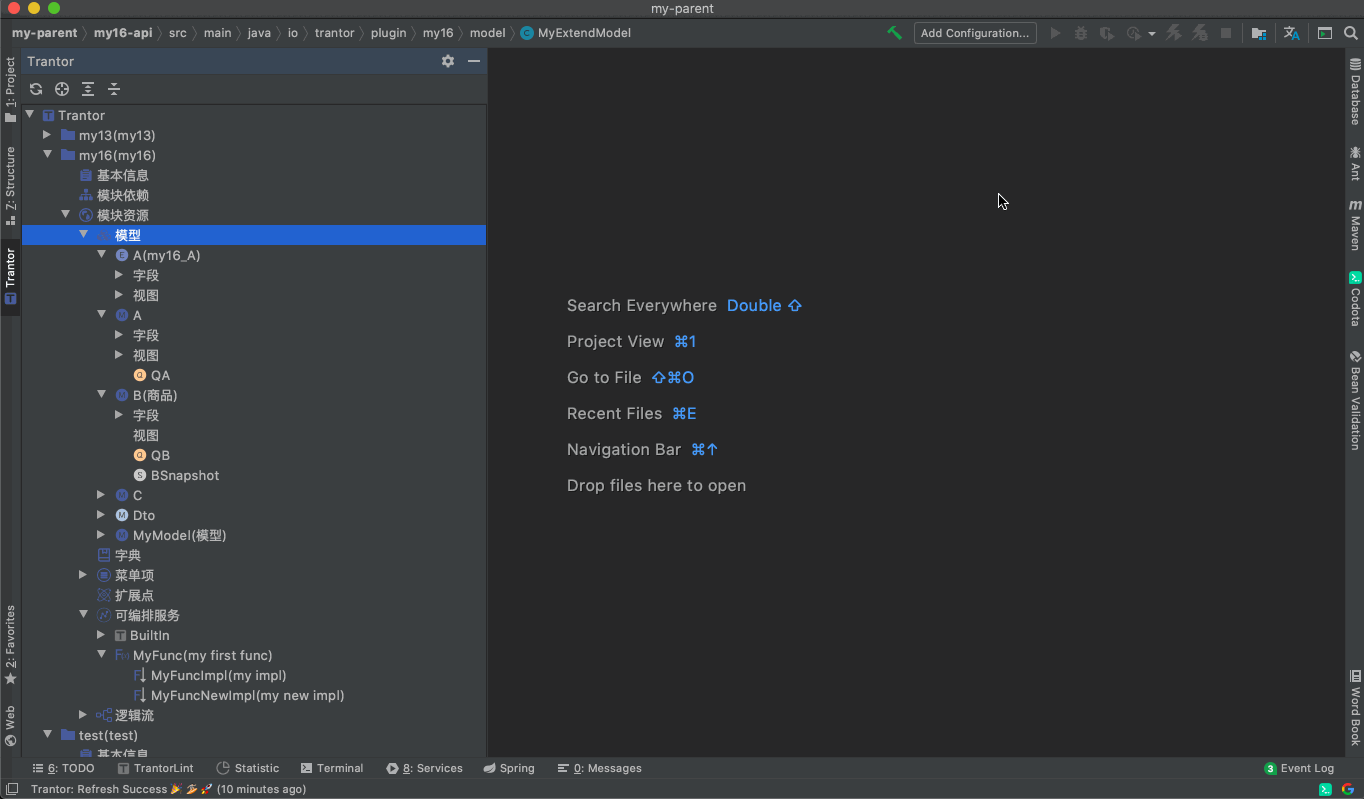The image size is (1364, 799).
Task: Collapse the MyFunc(my first func) node
Action: click(x=101, y=655)
